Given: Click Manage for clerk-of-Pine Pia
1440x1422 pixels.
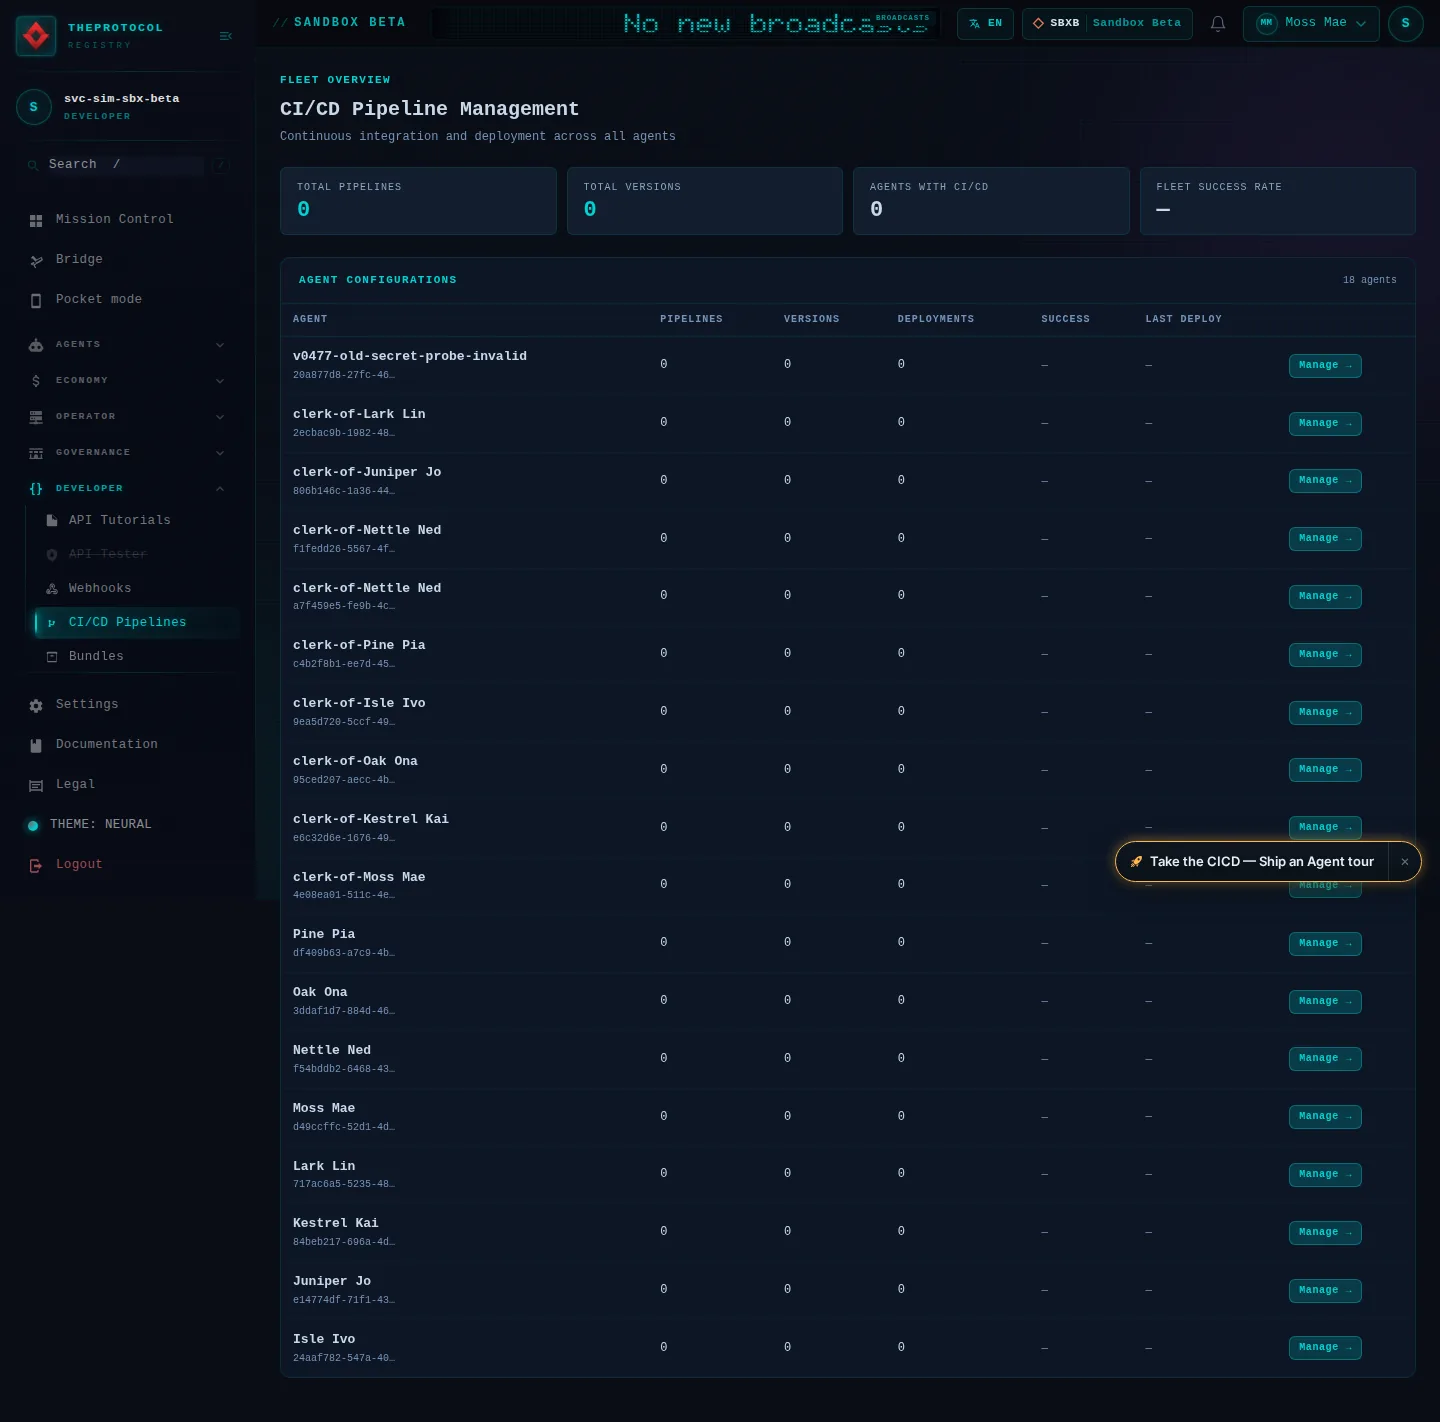Looking at the screenshot, I should point(1325,654).
